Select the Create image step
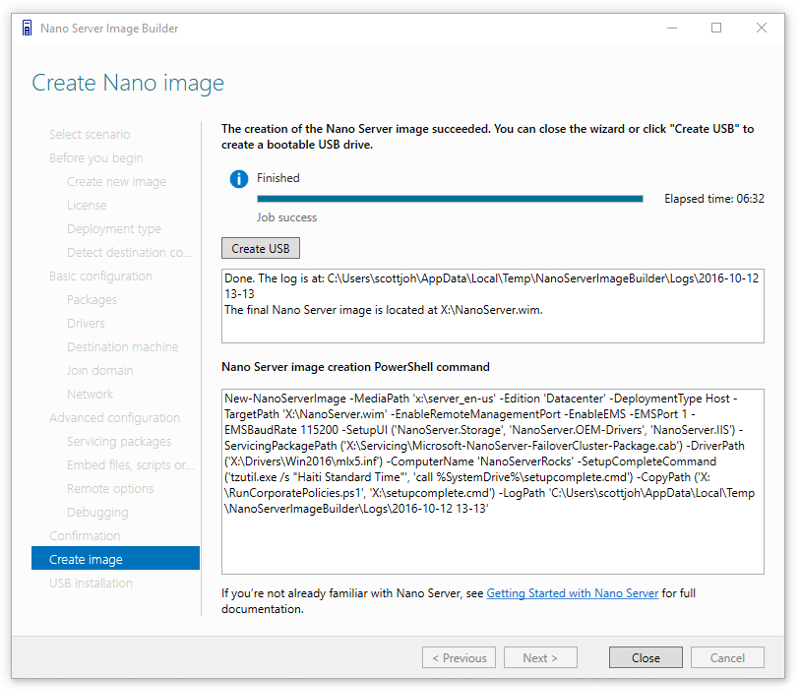Viewport: 800px width, 691px height. coord(115,559)
